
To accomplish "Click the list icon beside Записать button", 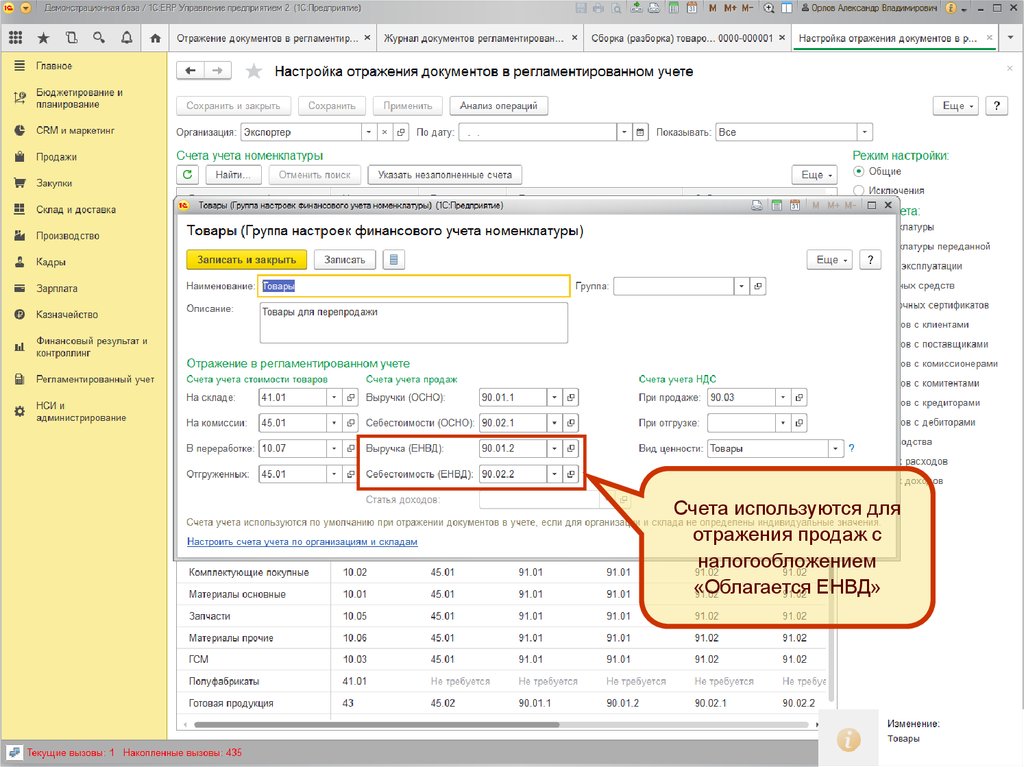I will pyautogui.click(x=393, y=260).
